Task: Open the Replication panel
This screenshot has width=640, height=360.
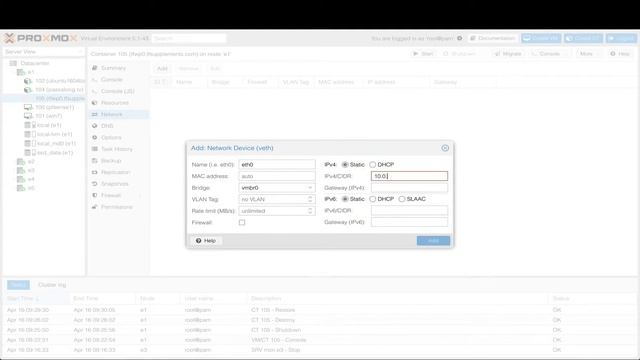Action: (118, 172)
